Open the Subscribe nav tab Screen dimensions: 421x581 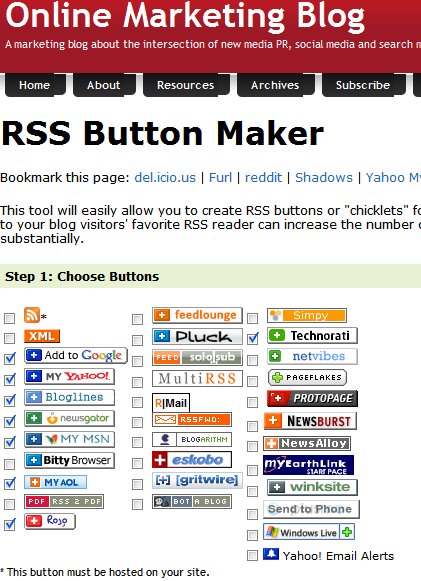(363, 85)
